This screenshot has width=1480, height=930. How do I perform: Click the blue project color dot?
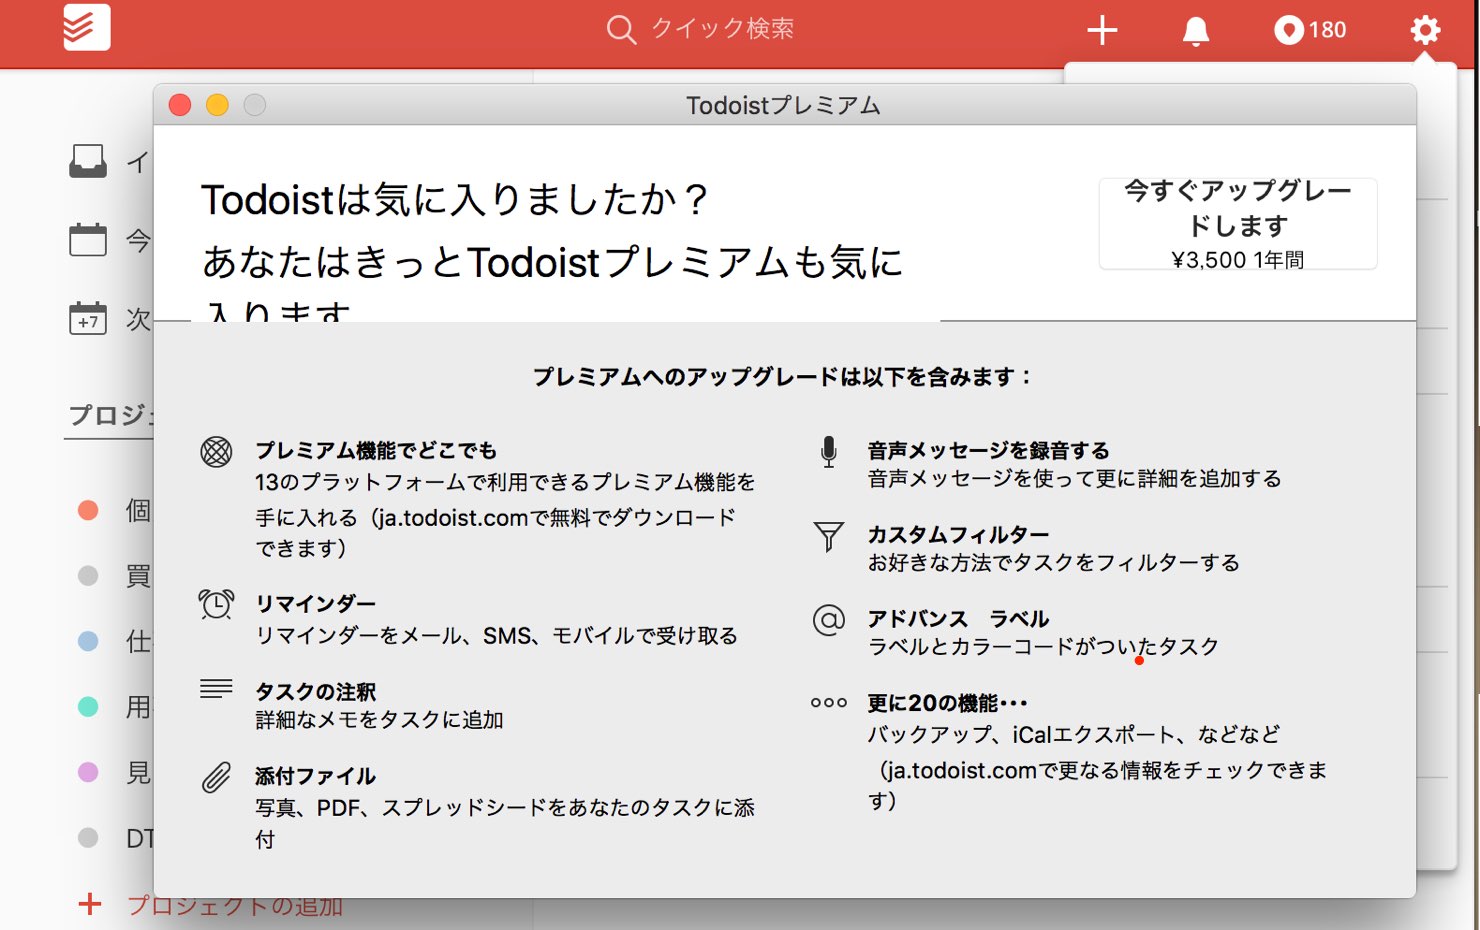pos(88,641)
